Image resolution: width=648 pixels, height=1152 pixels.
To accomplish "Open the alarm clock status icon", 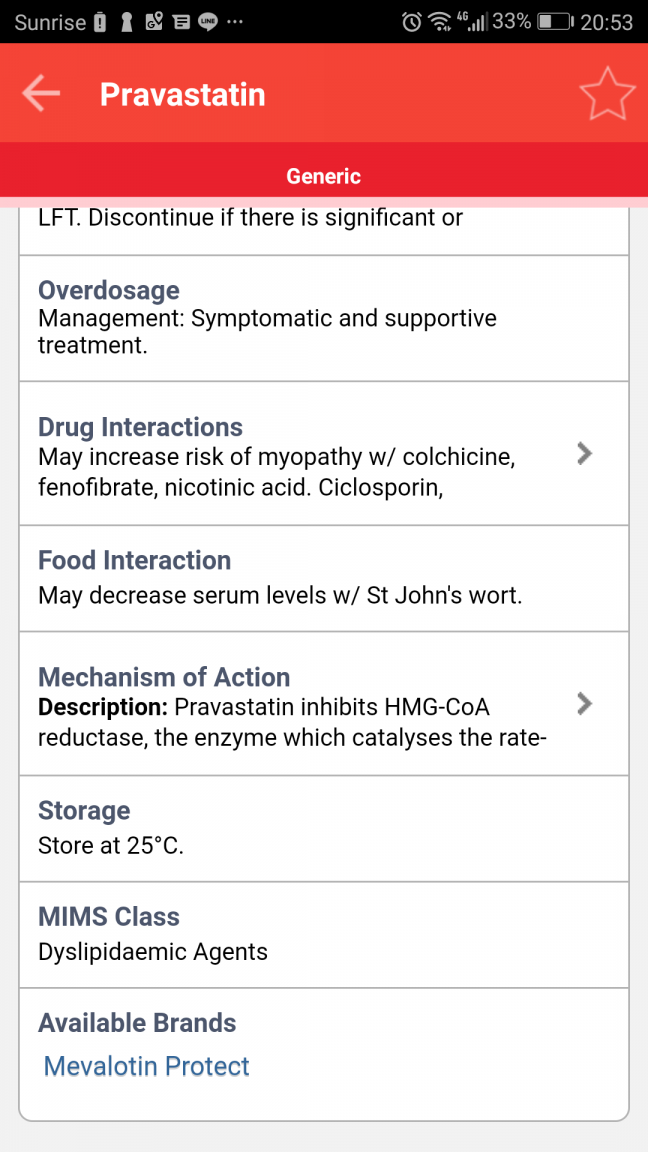I will tap(412, 22).
